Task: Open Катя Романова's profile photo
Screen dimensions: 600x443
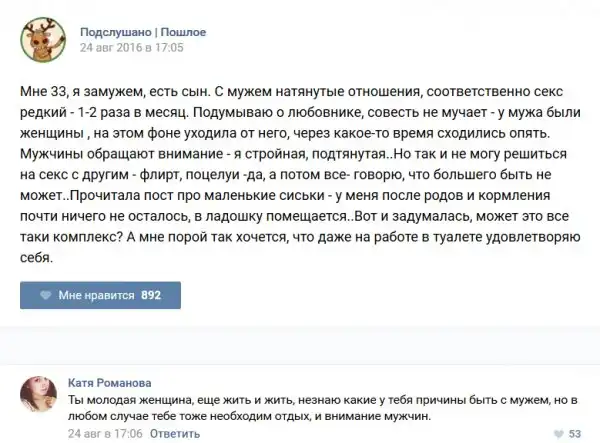Action: pyautogui.click(x=39, y=397)
